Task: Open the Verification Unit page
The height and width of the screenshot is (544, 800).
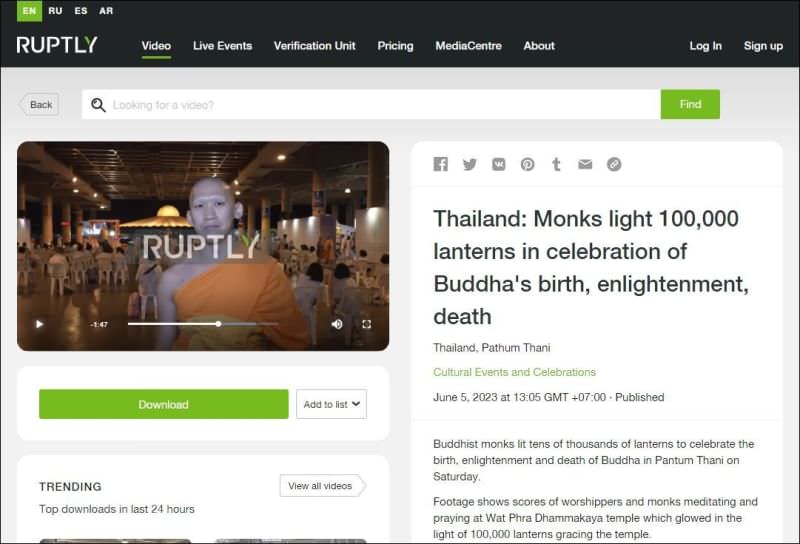Action: click(x=314, y=46)
